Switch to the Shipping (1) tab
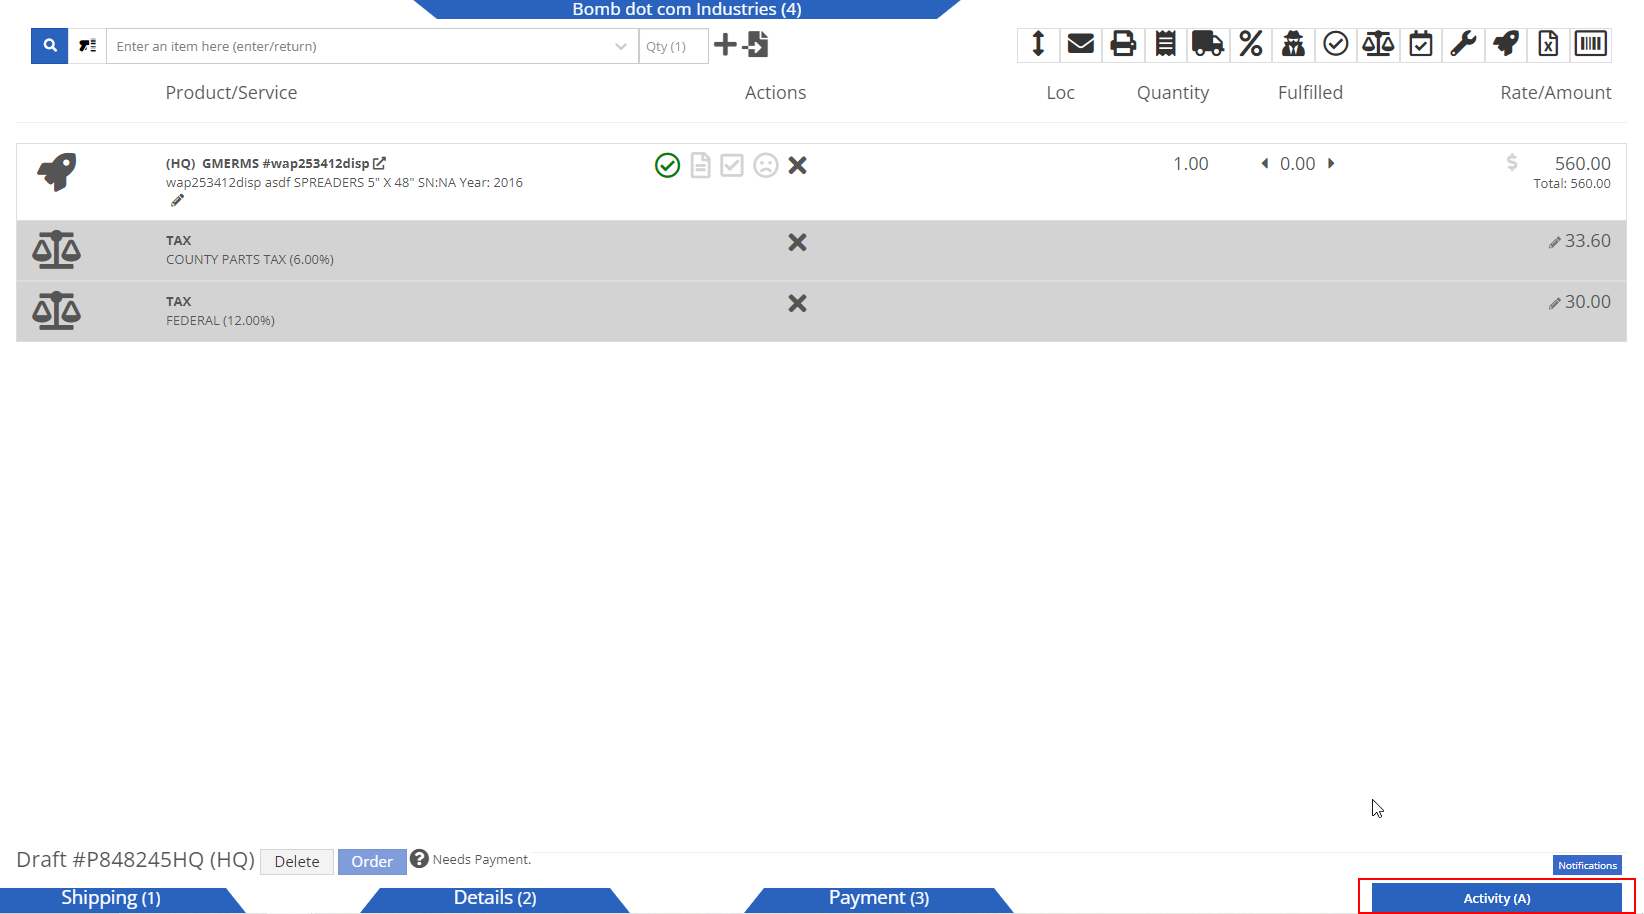Image resolution: width=1644 pixels, height=914 pixels. (111, 898)
